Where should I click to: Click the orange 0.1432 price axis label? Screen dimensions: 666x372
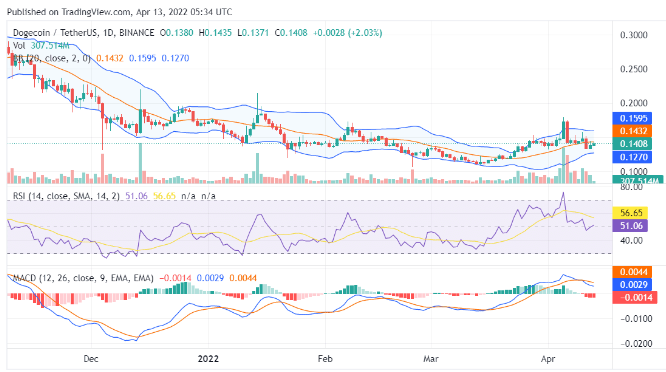(632, 131)
